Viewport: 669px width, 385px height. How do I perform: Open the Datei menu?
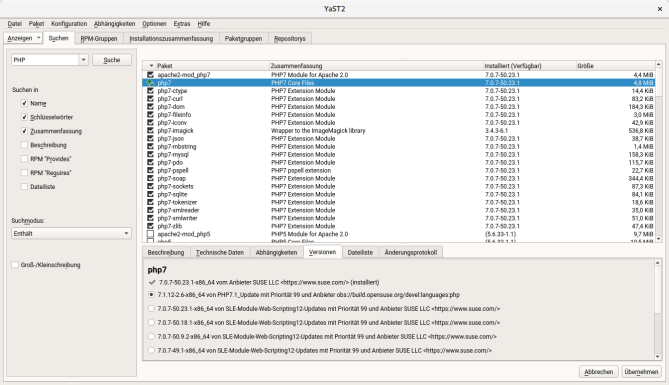coord(15,24)
